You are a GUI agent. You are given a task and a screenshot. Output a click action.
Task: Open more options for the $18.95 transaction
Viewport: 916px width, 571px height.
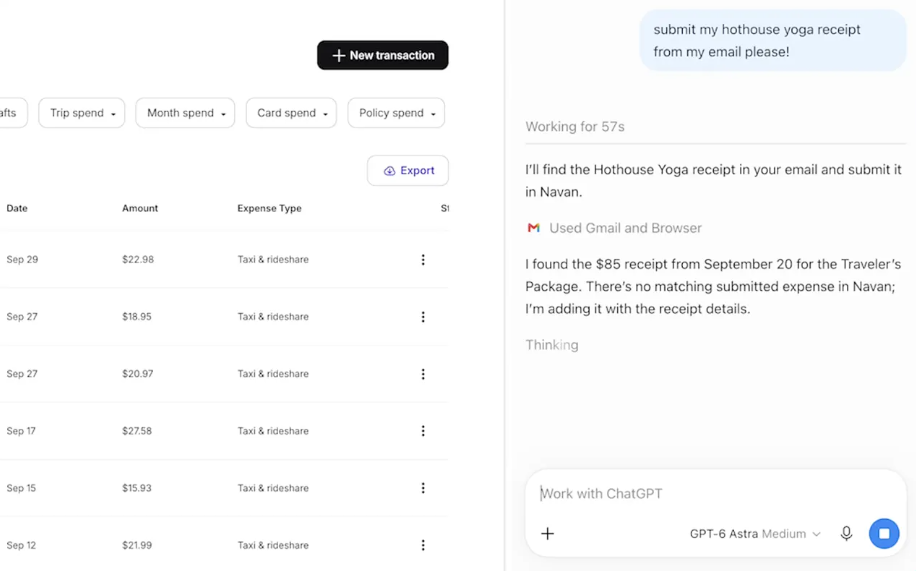[423, 317]
